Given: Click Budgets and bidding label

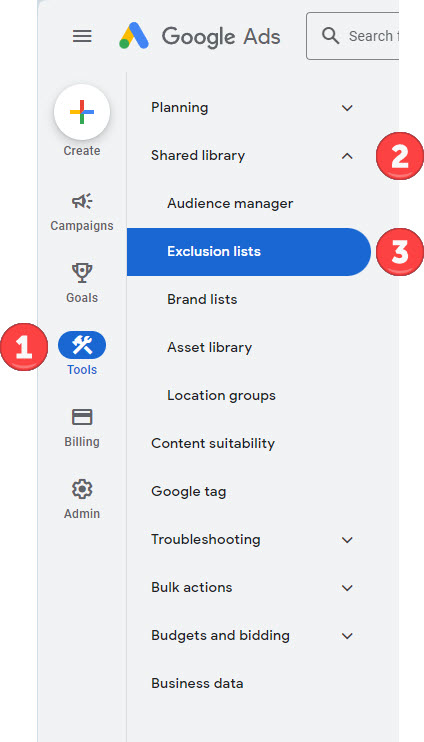Looking at the screenshot, I should pos(221,636).
